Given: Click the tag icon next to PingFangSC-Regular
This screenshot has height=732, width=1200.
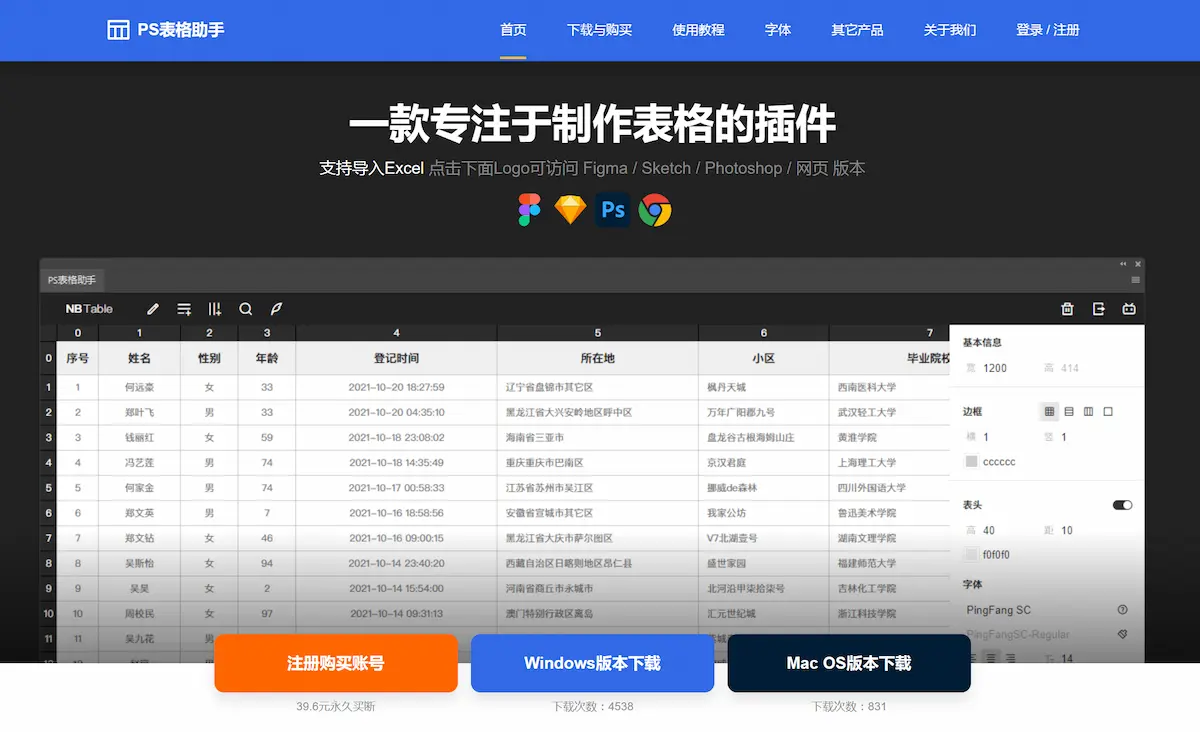Looking at the screenshot, I should pos(1122,634).
